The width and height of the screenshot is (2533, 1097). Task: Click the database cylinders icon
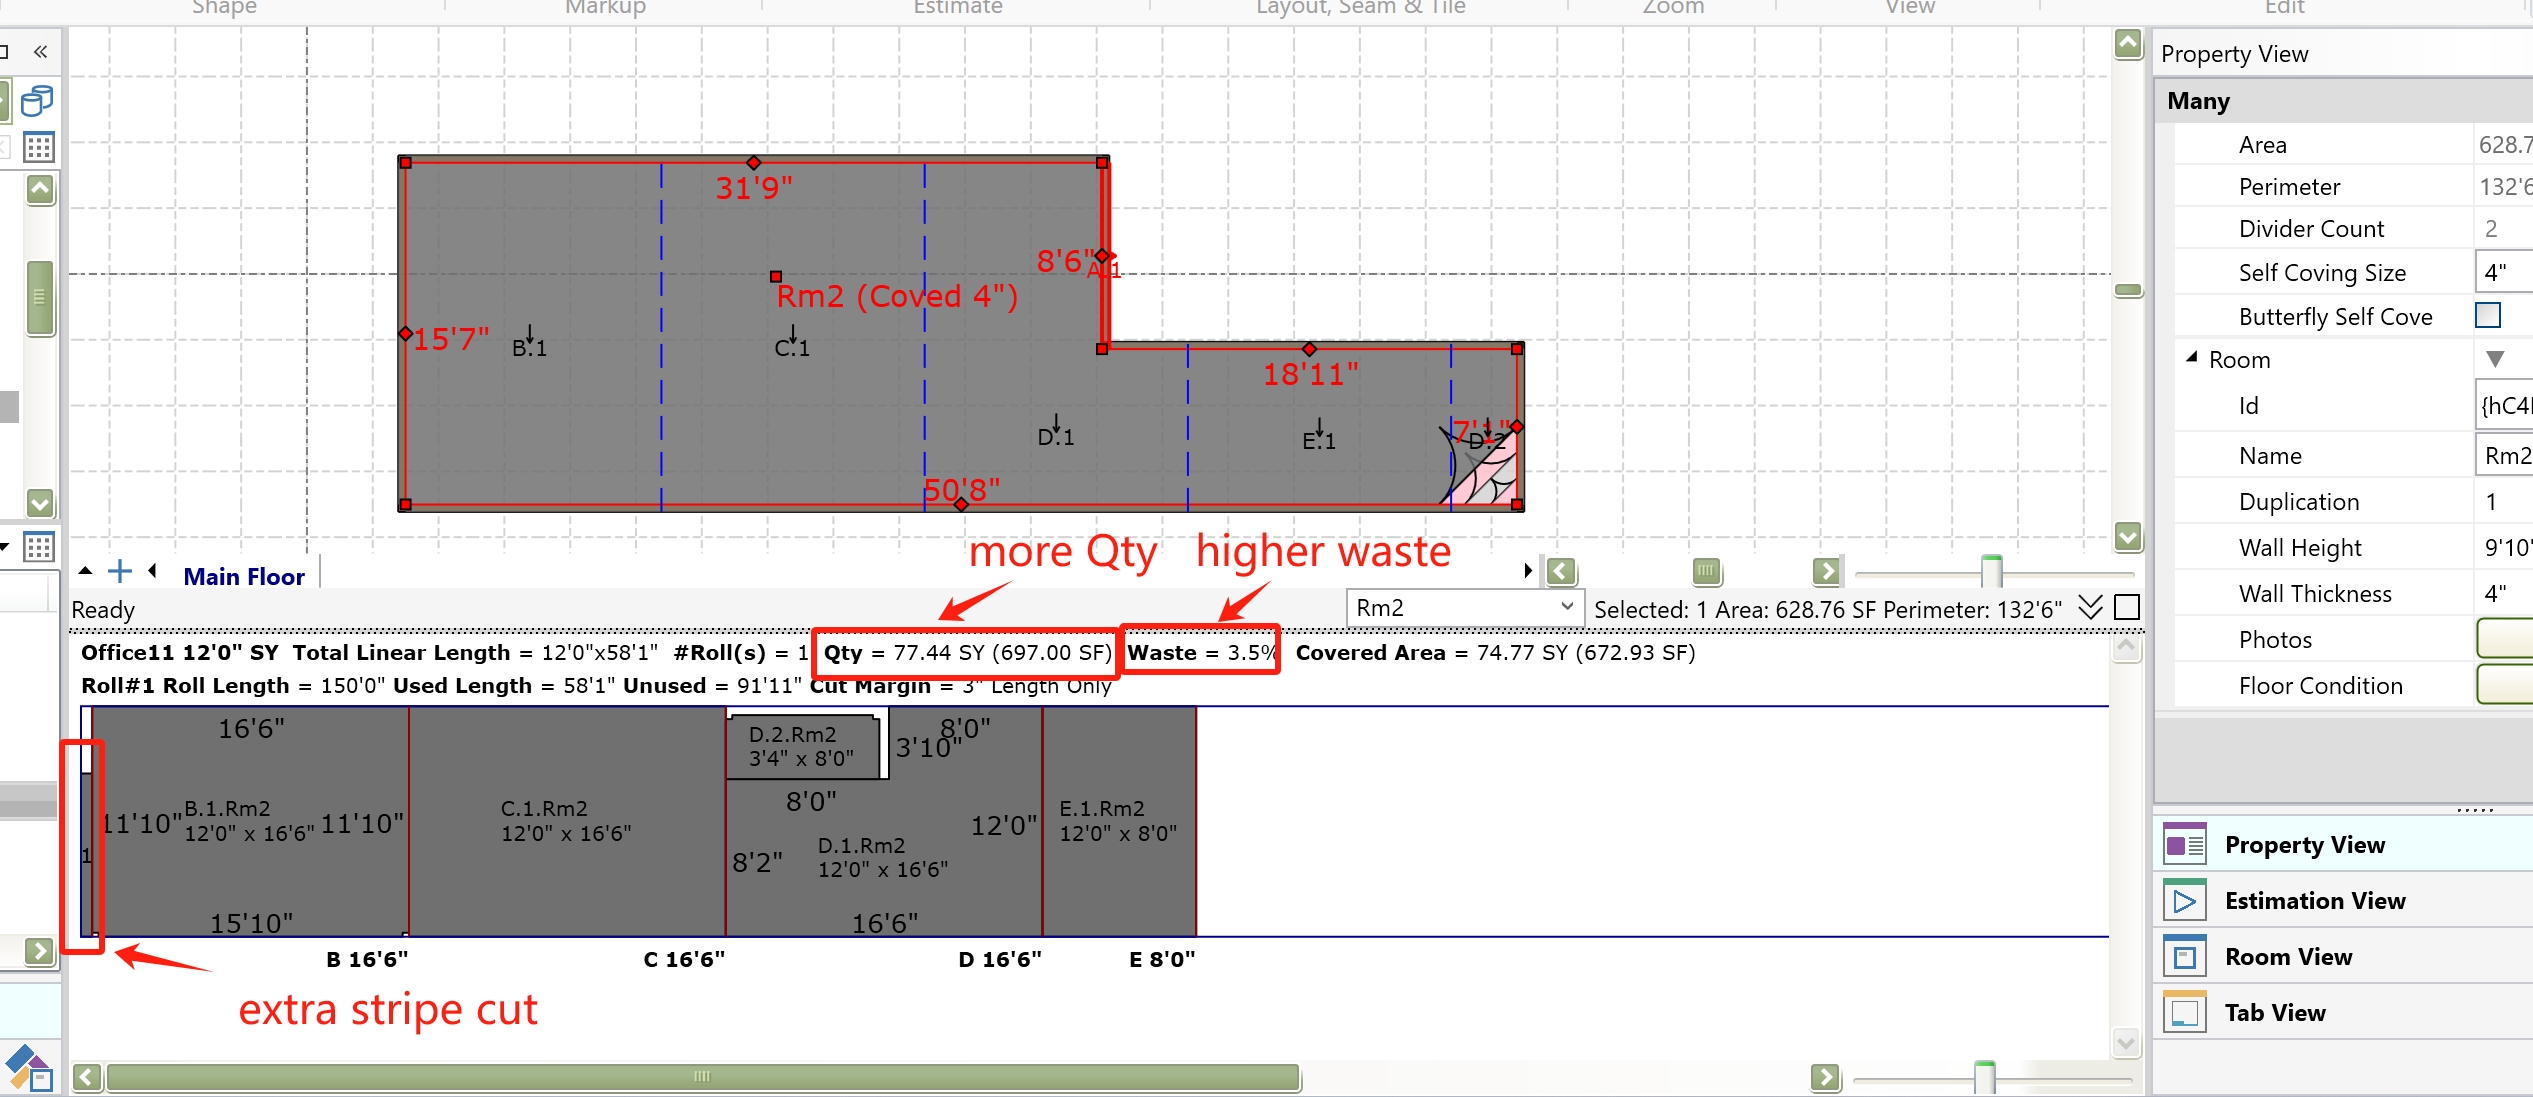[x=37, y=101]
